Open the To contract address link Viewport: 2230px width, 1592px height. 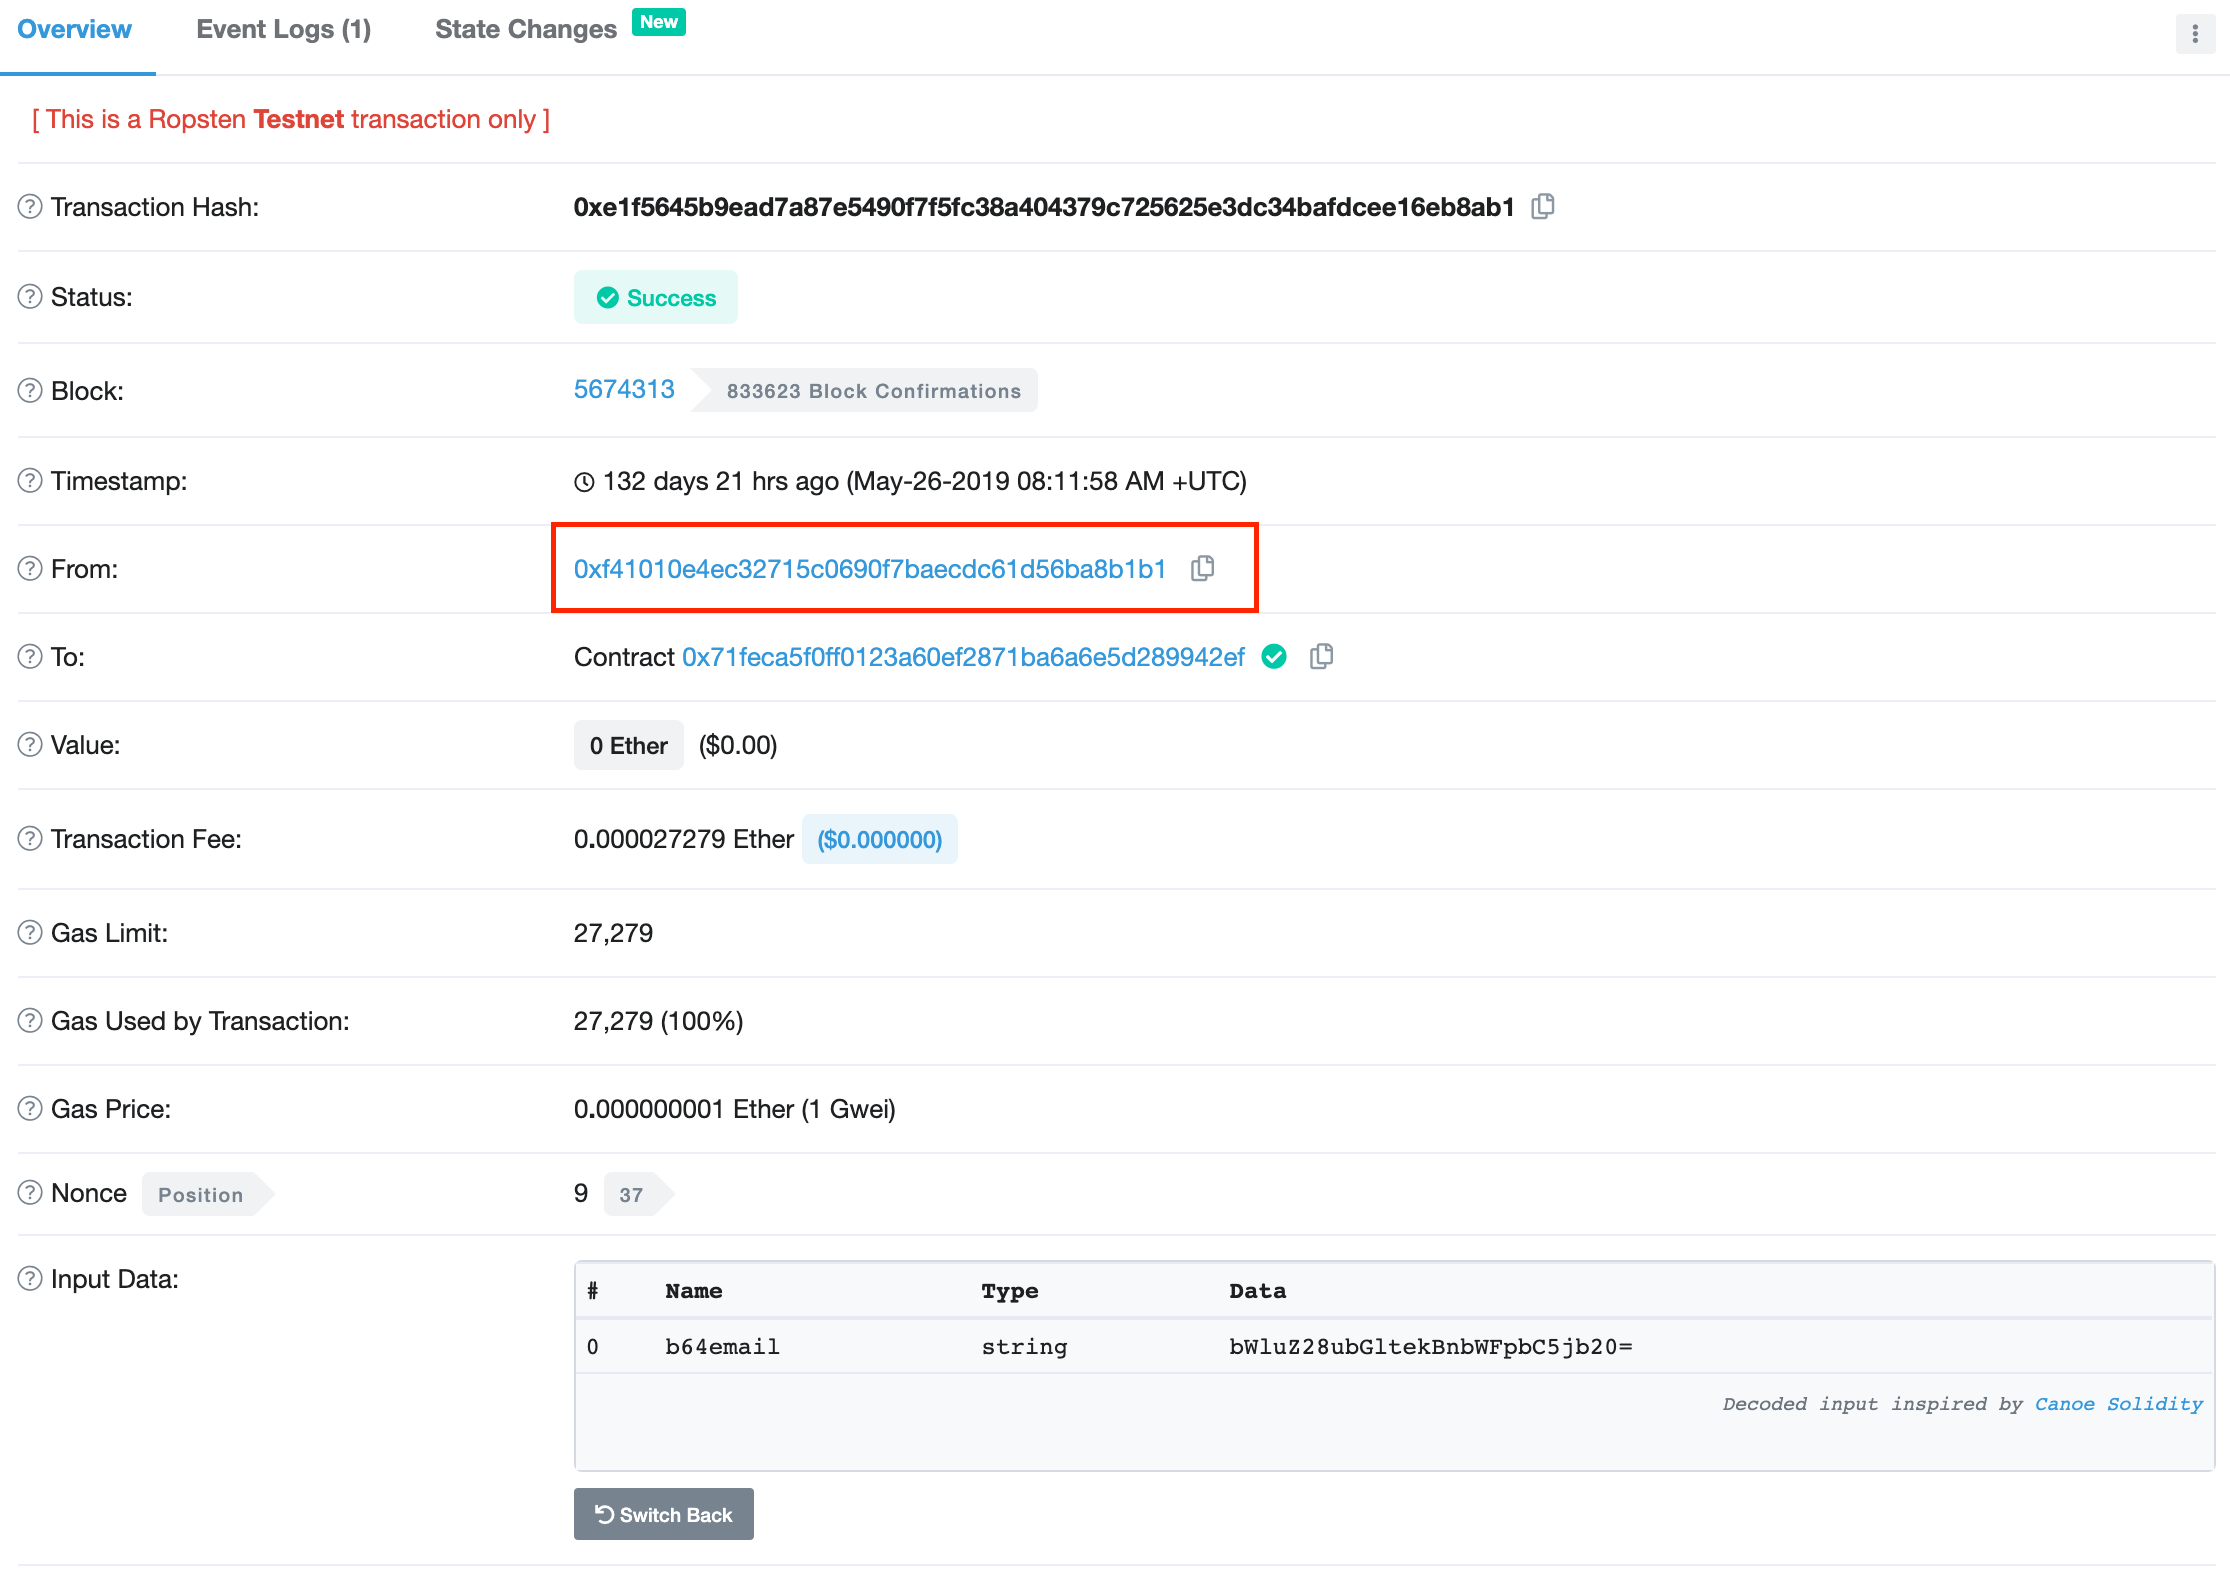pyautogui.click(x=963, y=657)
